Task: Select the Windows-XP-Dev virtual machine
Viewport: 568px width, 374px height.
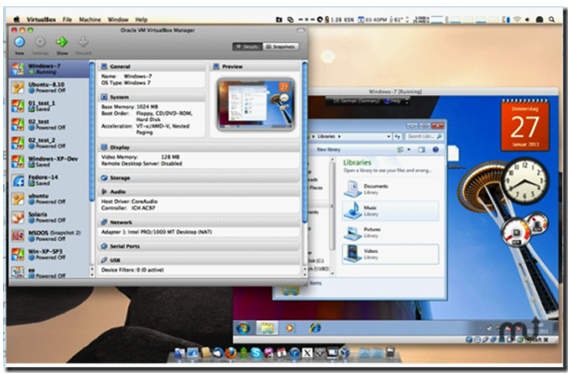Action: 49,161
